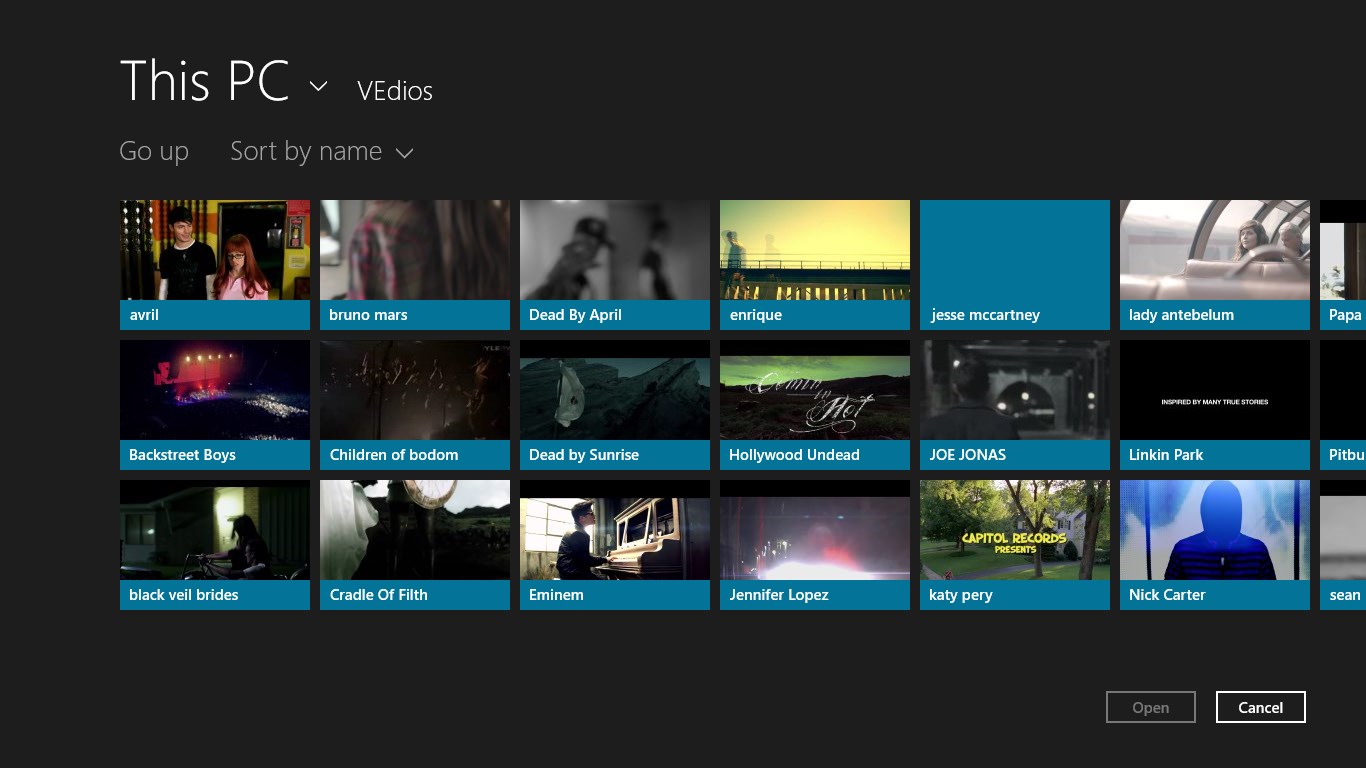Select the Children of bodom video
Screen dimensions: 1366x768
click(x=415, y=405)
